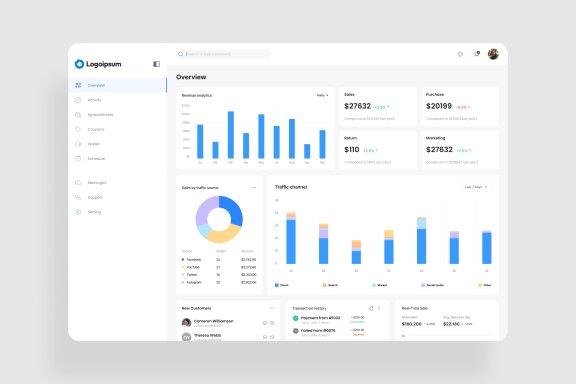Image resolution: width=576 pixels, height=384 pixels.
Task: Open the Schedule calendar icon in sidebar
Action: [78, 159]
